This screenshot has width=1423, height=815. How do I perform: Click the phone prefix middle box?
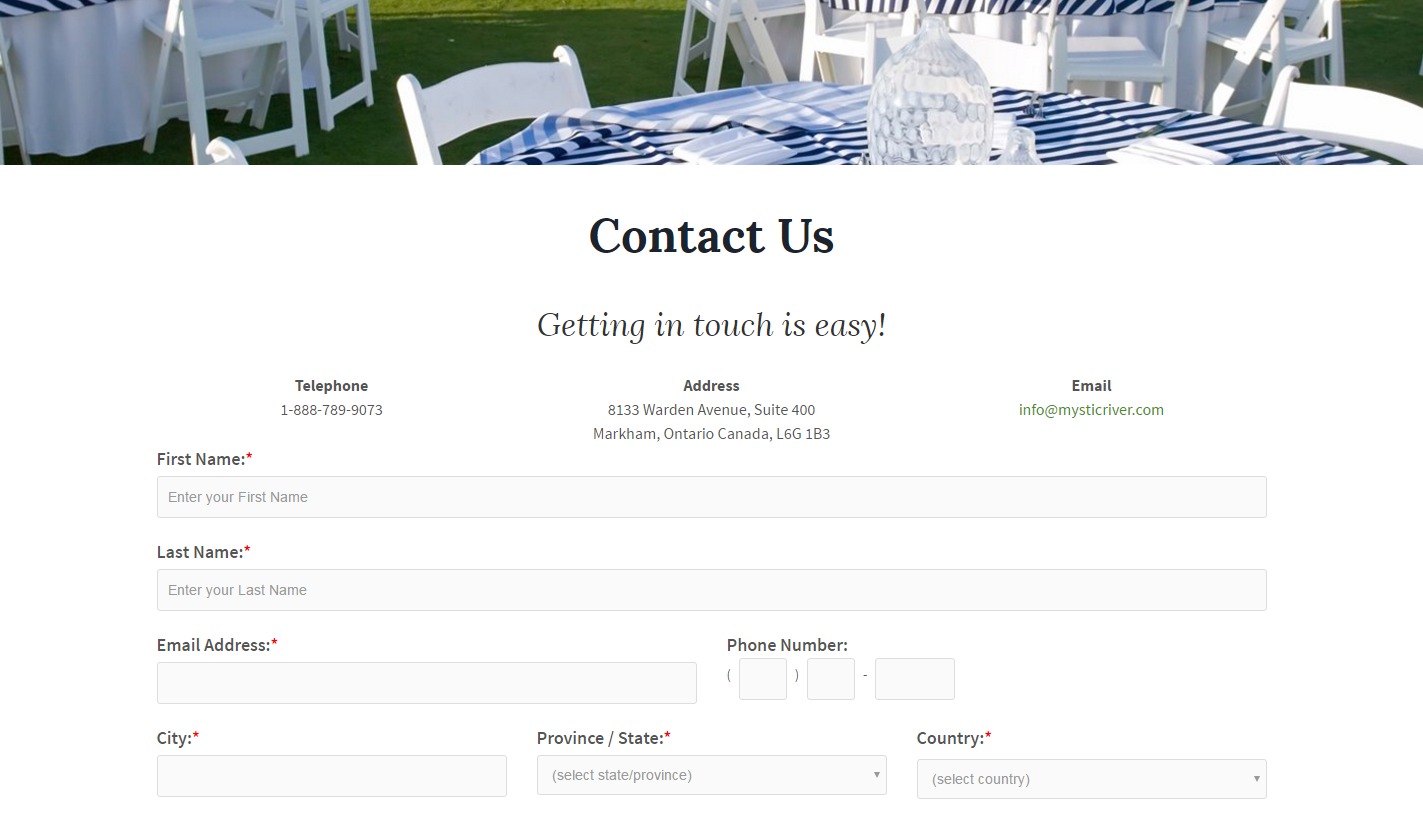(831, 679)
